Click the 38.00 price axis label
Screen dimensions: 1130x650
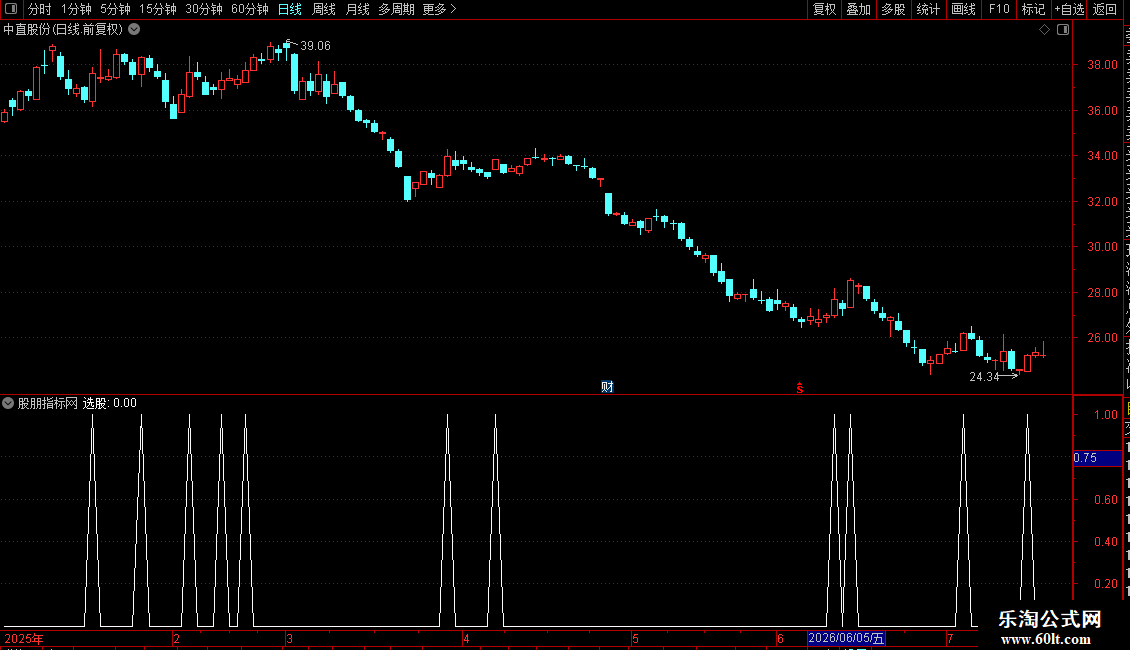pyautogui.click(x=1103, y=65)
